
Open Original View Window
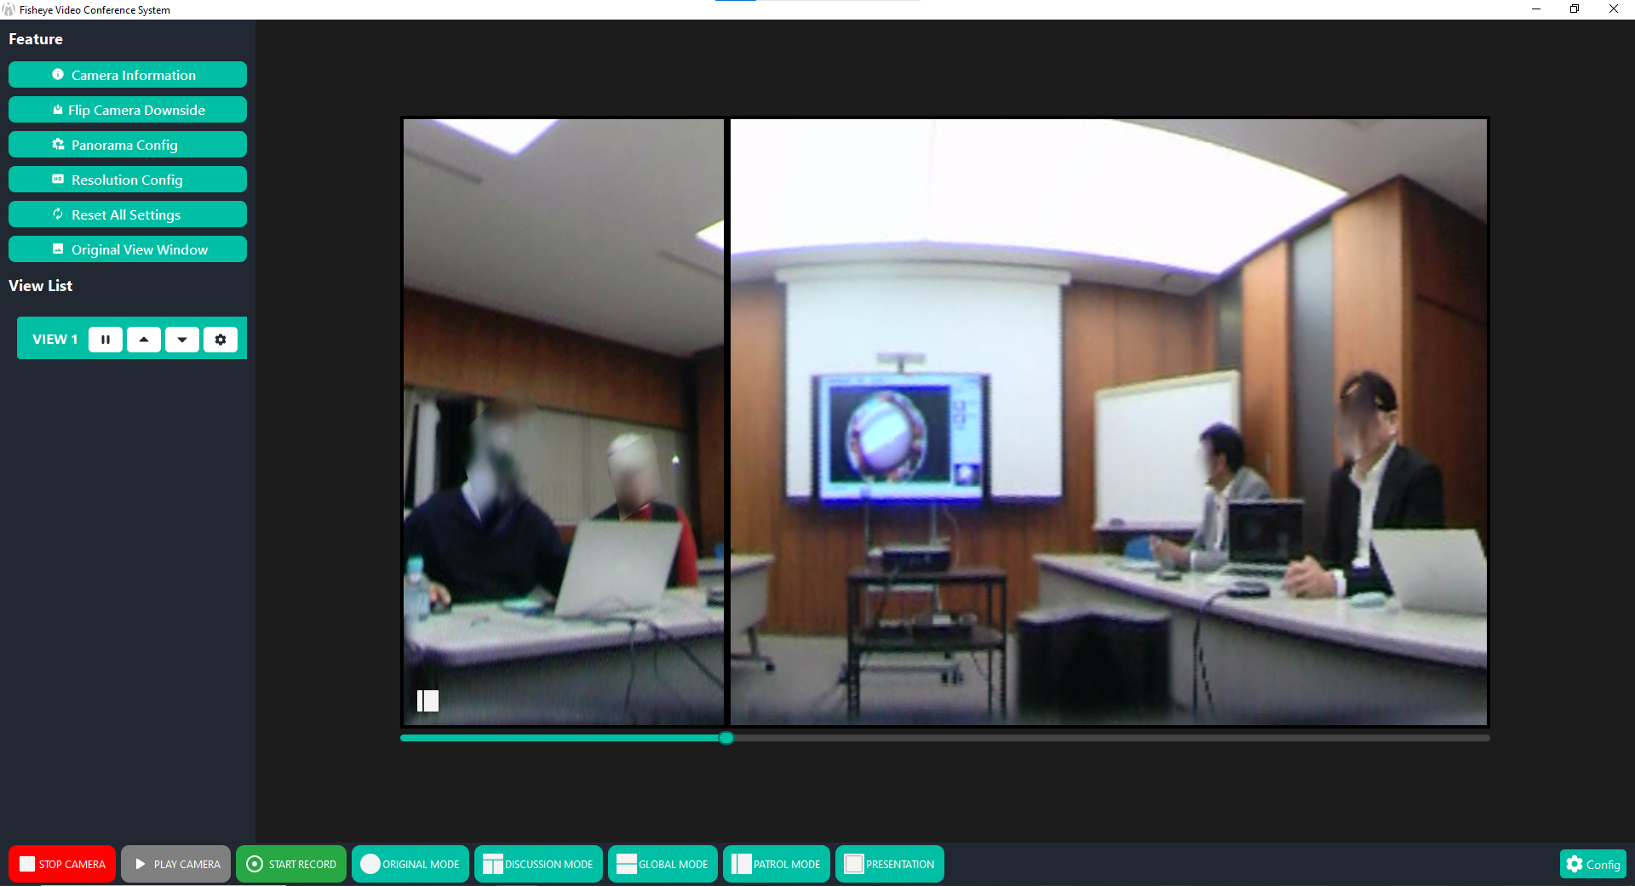[x=127, y=250]
